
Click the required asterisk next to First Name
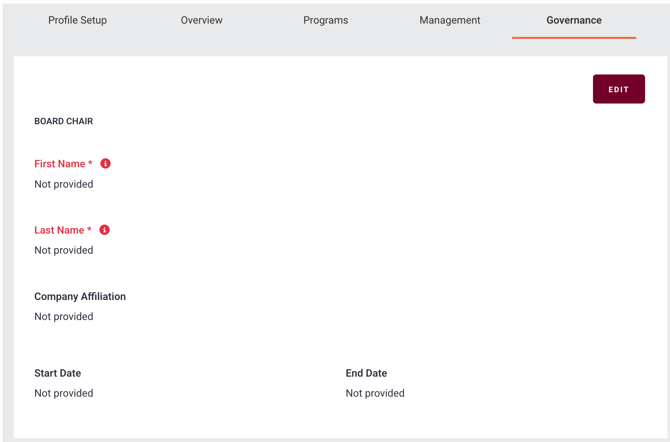click(x=90, y=164)
